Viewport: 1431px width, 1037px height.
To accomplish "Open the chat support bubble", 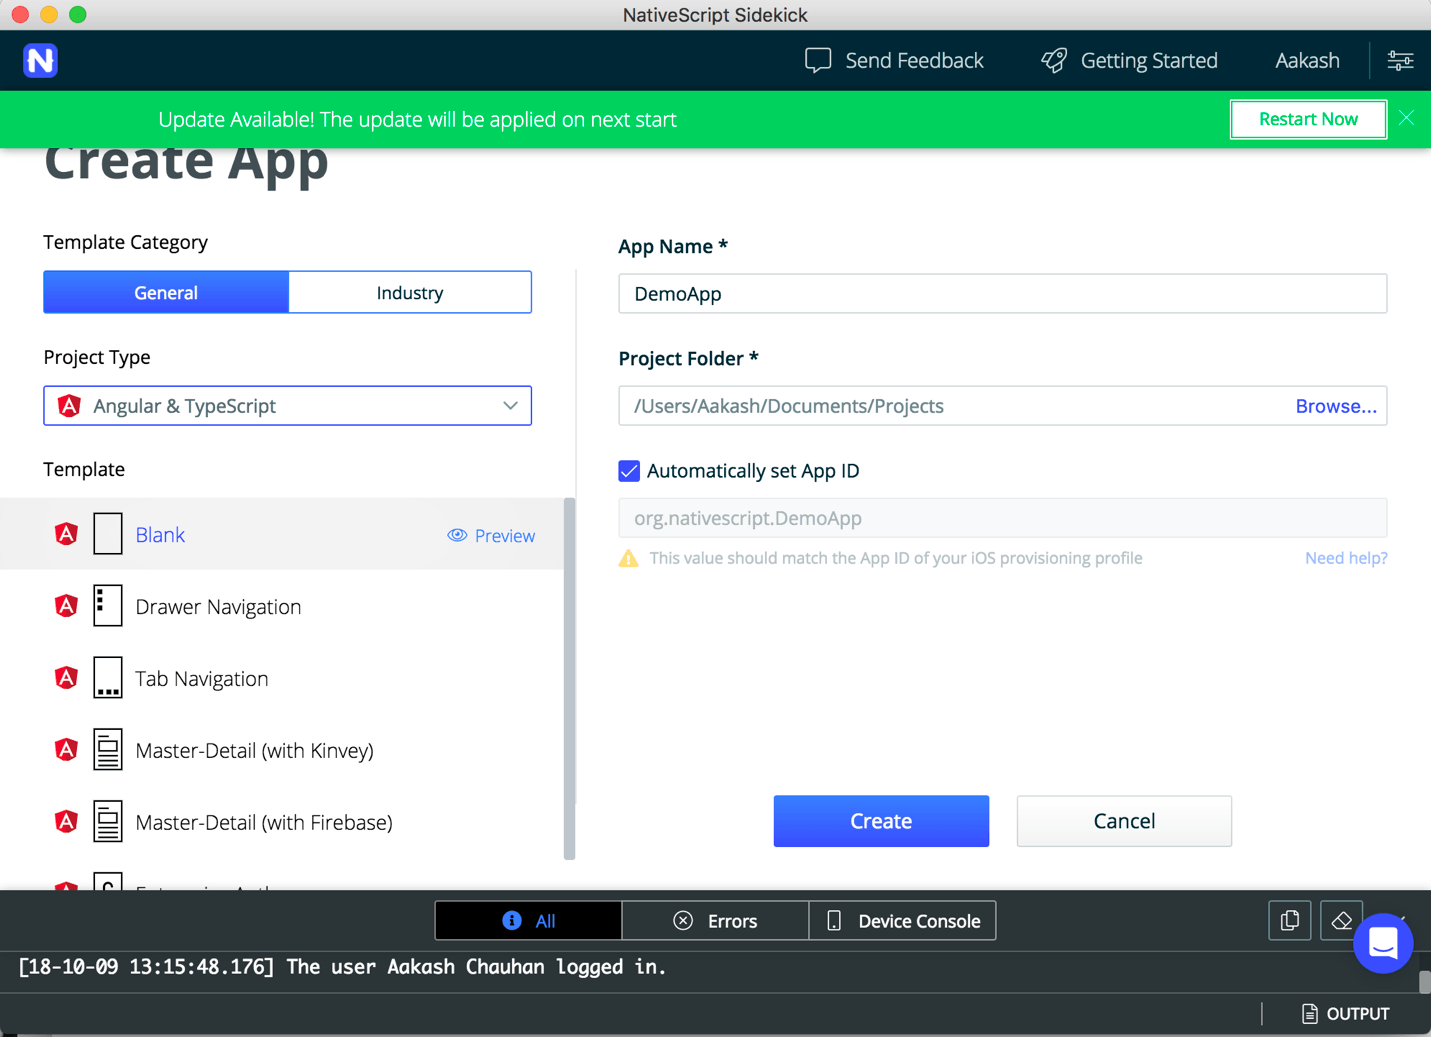I will click(x=1383, y=943).
